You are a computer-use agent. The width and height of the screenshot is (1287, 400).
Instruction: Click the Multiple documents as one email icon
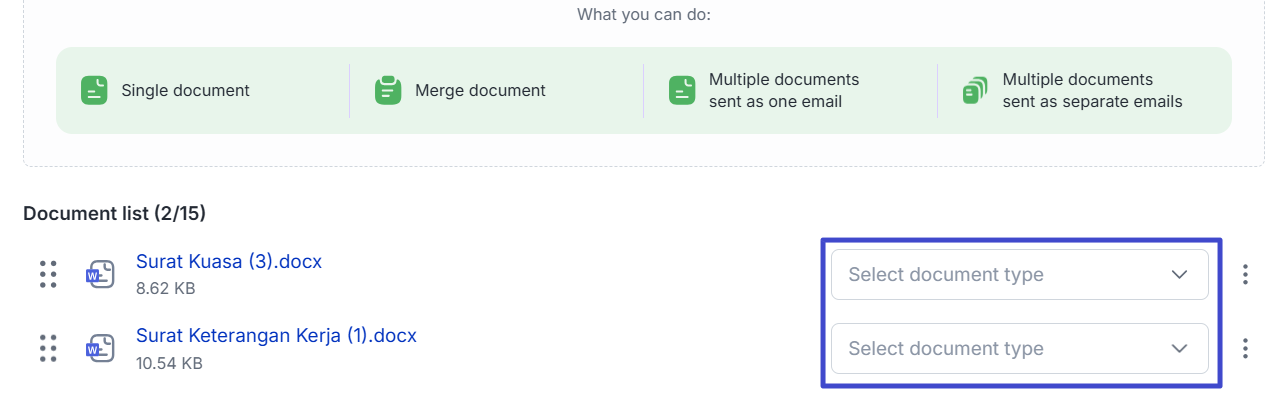click(682, 90)
